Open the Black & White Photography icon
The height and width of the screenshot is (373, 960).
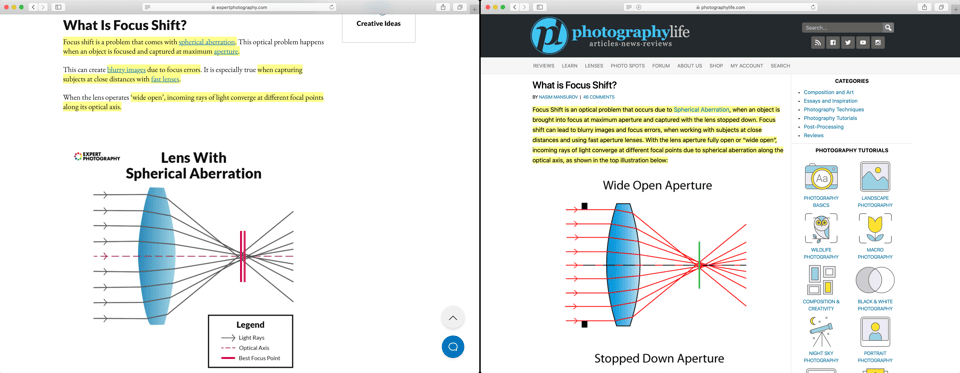point(875,281)
